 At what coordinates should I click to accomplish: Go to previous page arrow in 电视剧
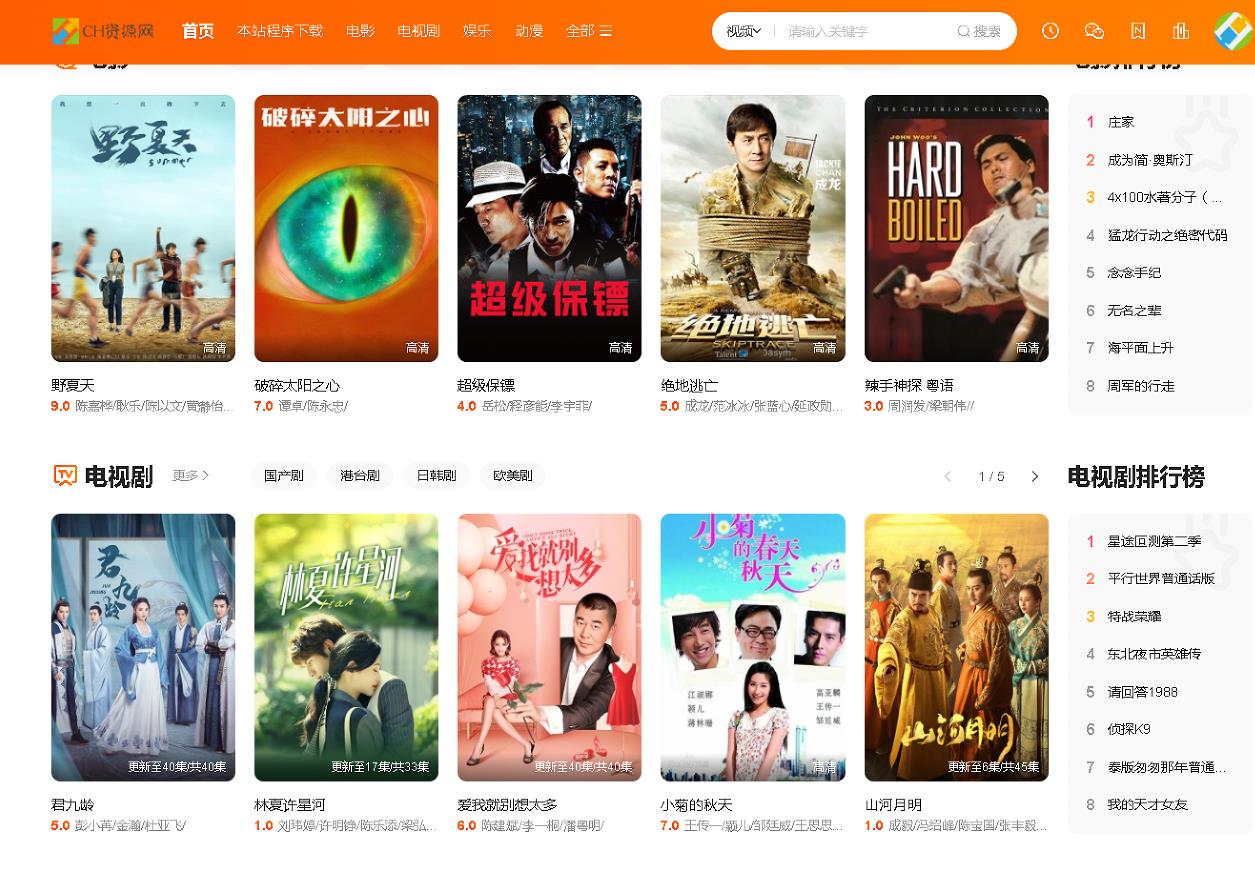click(x=948, y=476)
